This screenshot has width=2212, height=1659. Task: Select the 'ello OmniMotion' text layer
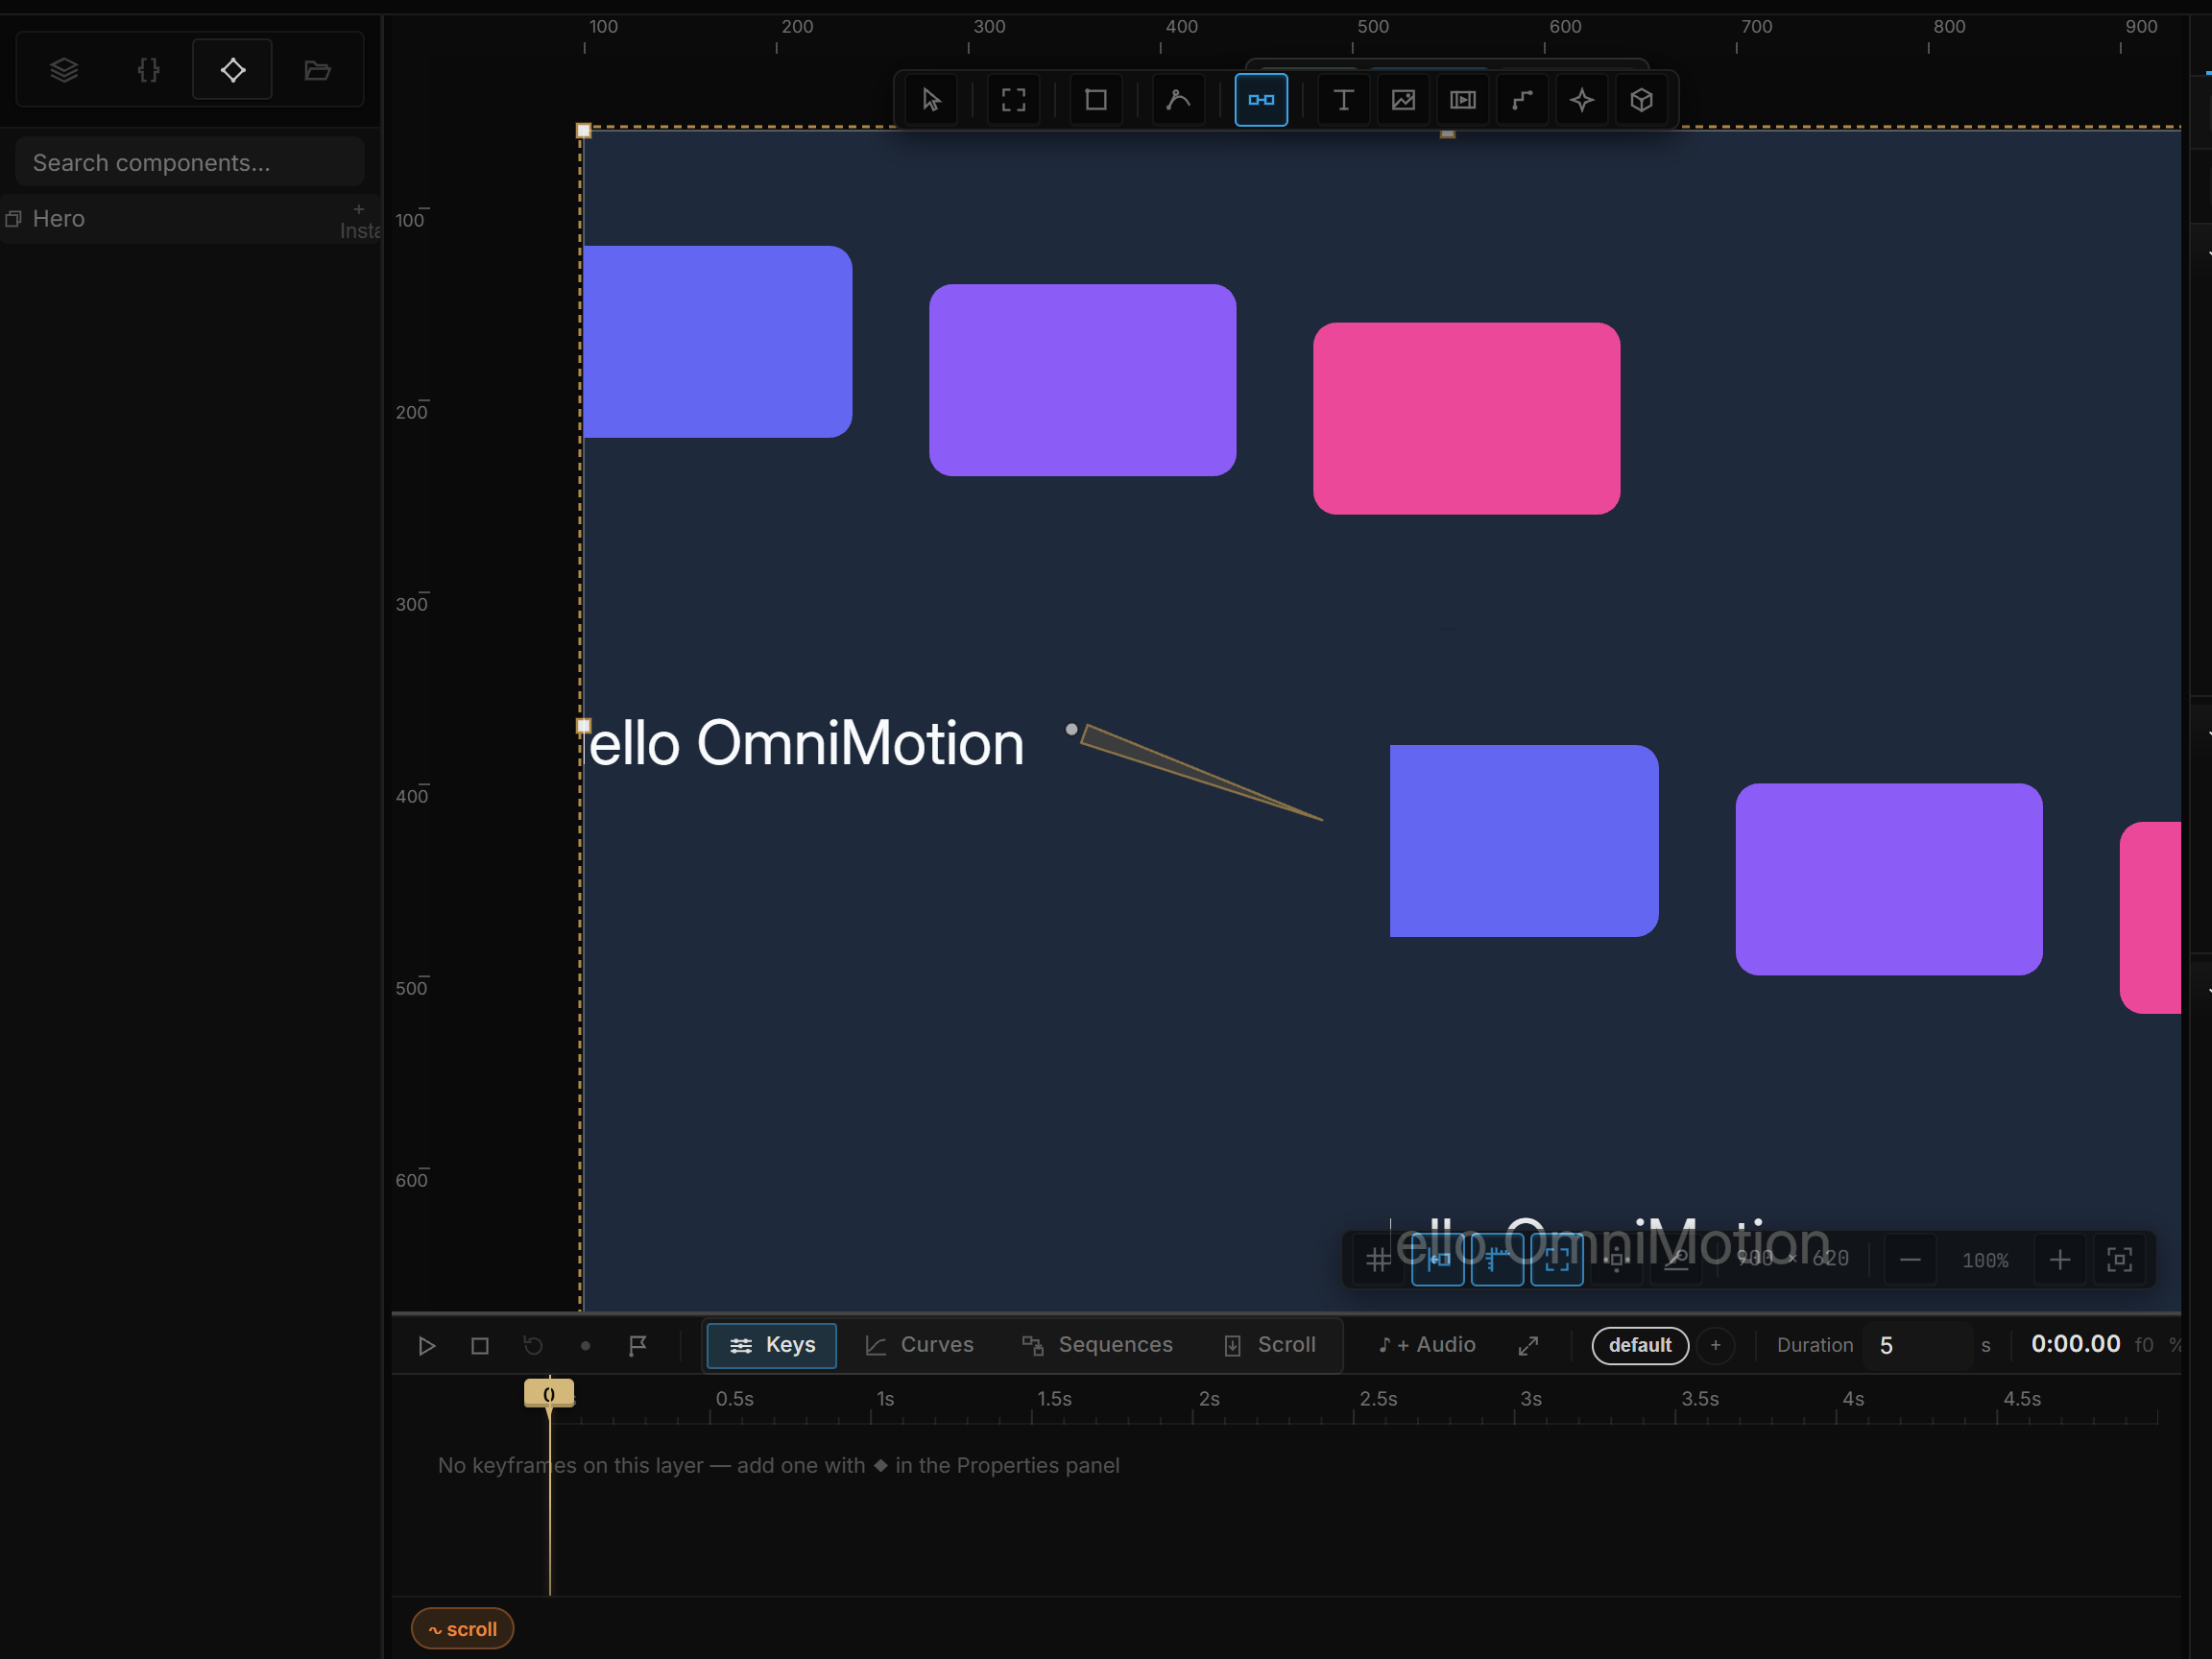(x=806, y=744)
